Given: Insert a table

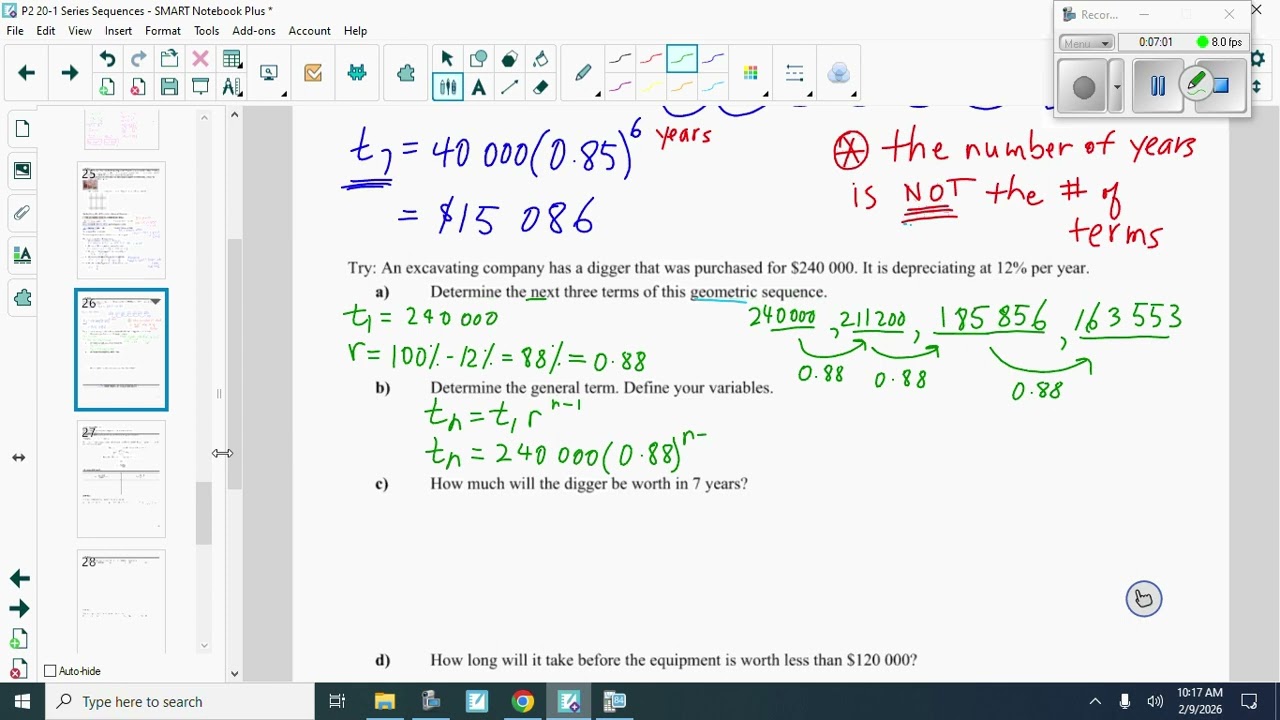Looking at the screenshot, I should click(x=232, y=59).
